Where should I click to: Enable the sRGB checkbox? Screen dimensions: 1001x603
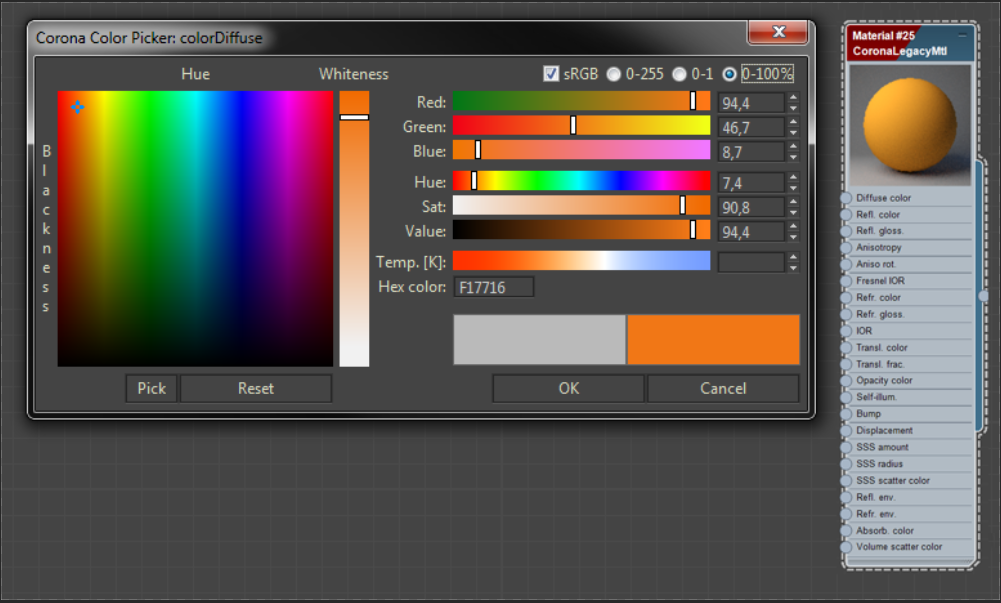click(x=550, y=73)
